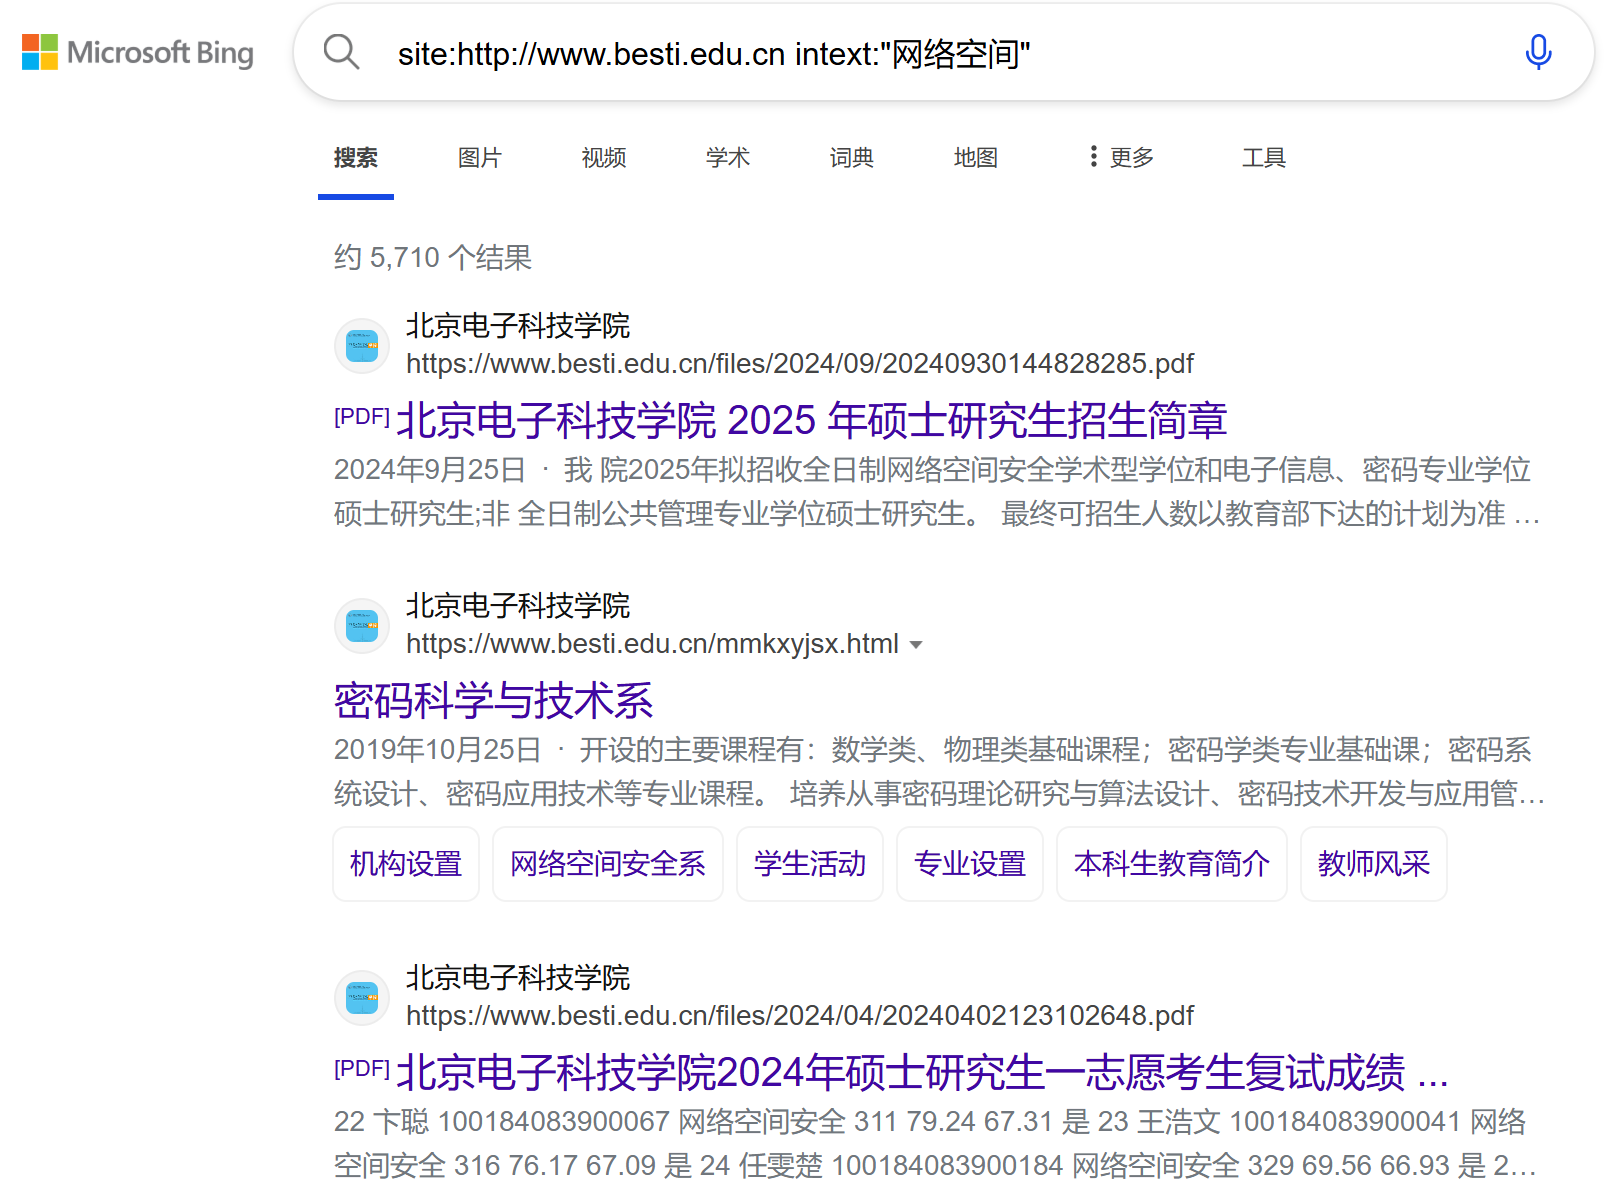The width and height of the screenshot is (1611, 1195).
Task: Click the favicon beside the mmkxyjsx.html result
Action: coord(361,626)
